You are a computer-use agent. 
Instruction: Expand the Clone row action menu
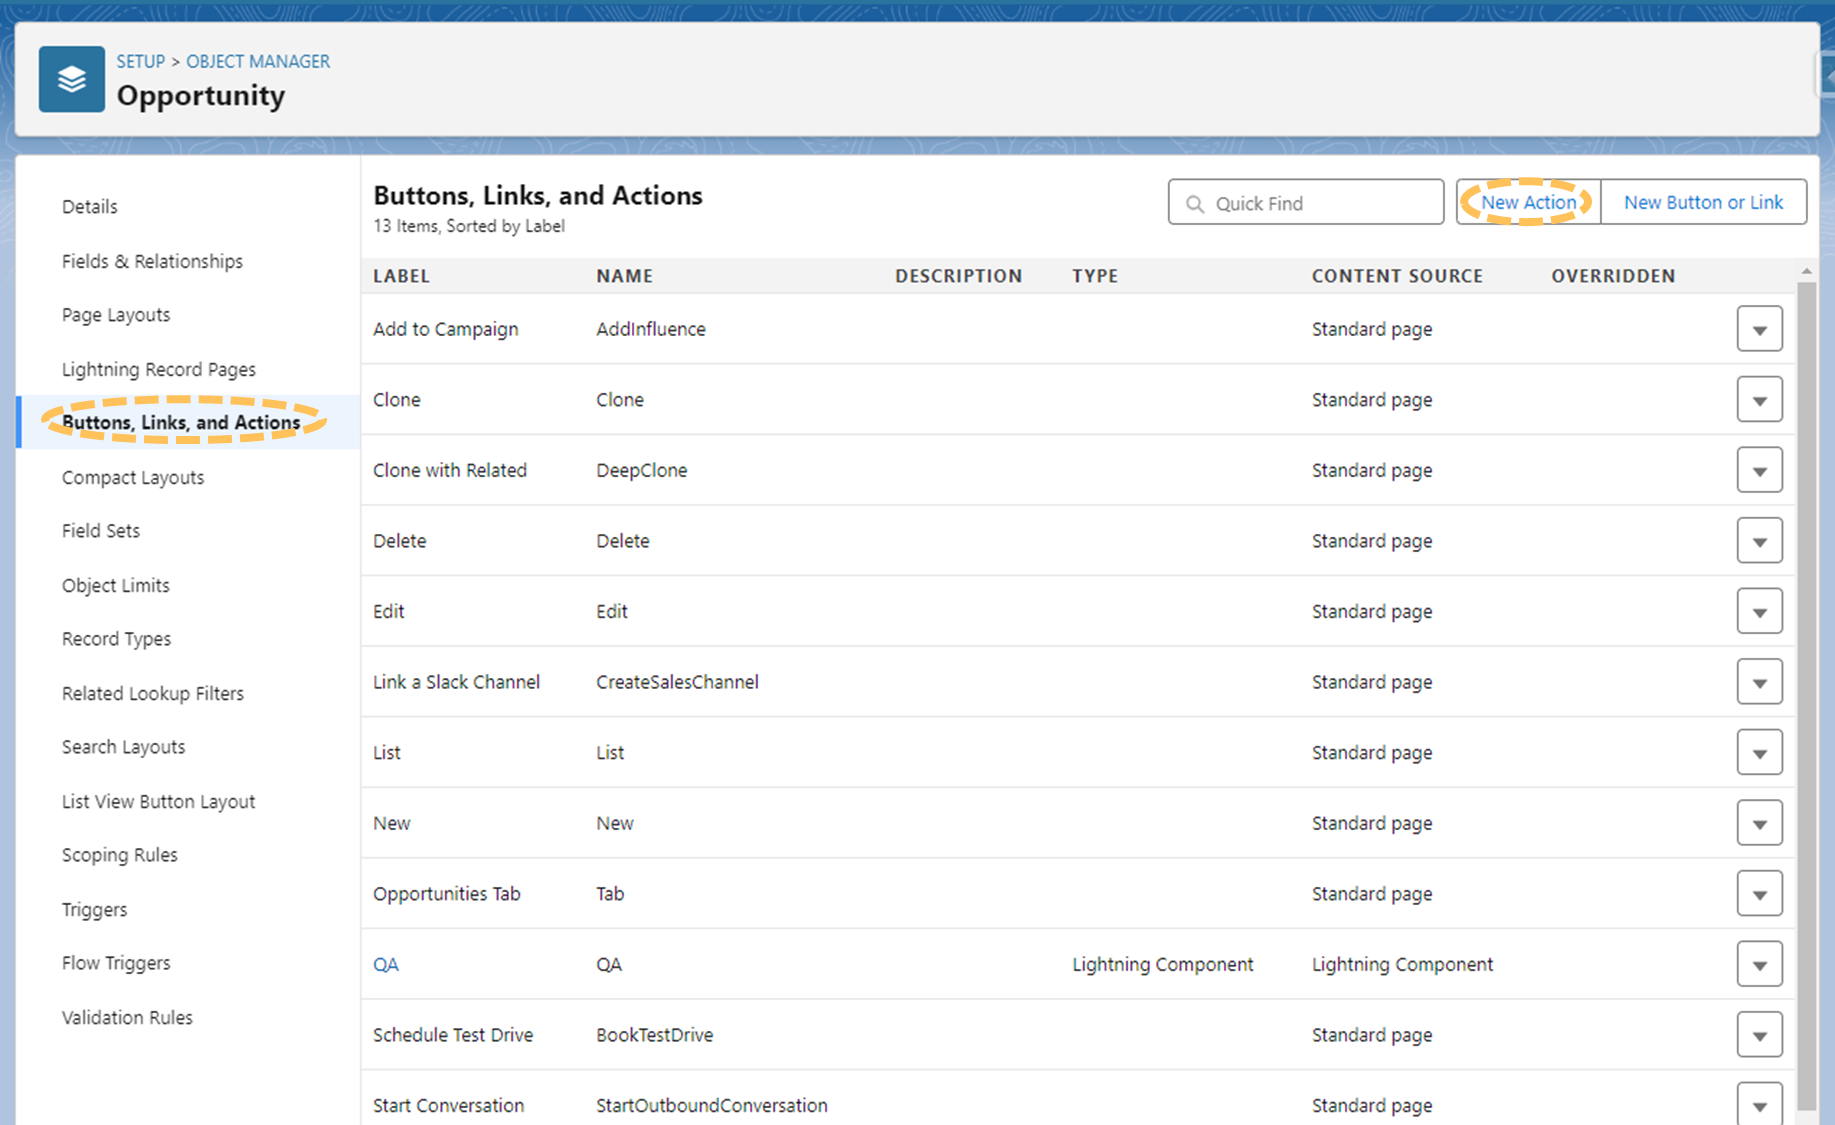pos(1759,400)
